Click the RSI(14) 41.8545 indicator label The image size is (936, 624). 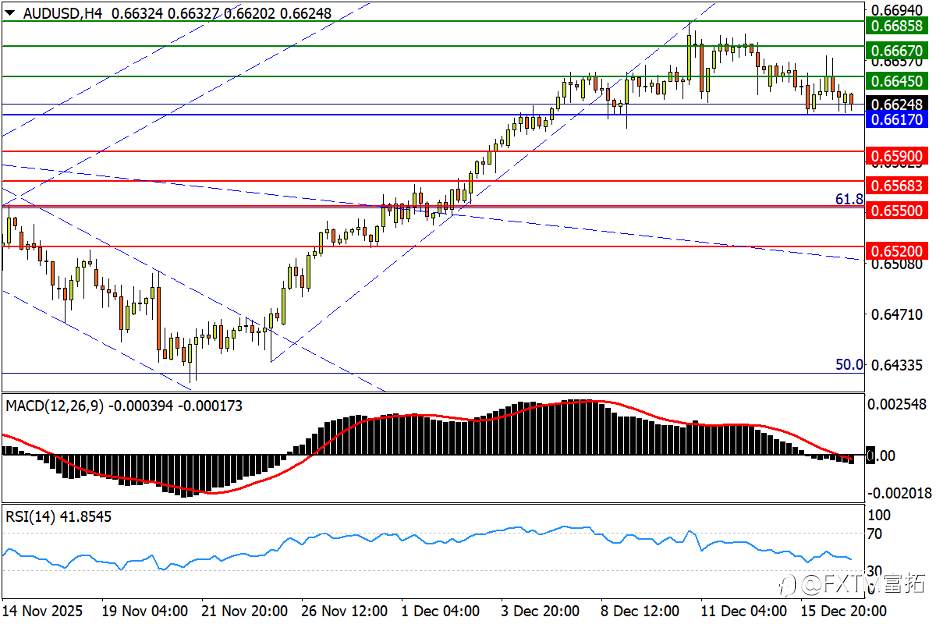pyautogui.click(x=58, y=517)
